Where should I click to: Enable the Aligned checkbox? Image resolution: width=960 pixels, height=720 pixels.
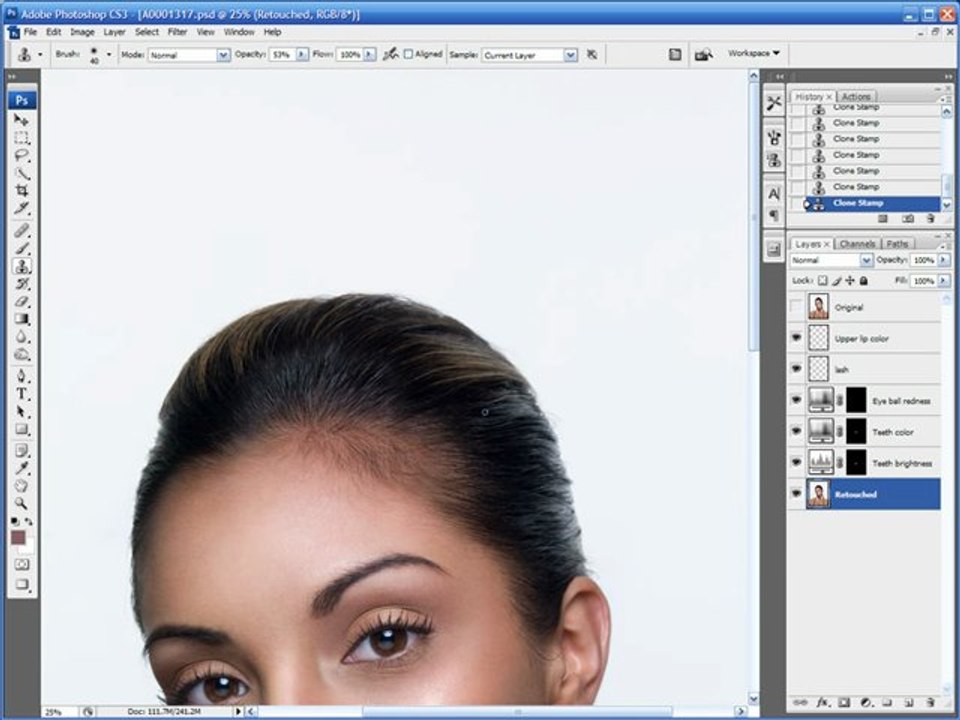[409, 54]
